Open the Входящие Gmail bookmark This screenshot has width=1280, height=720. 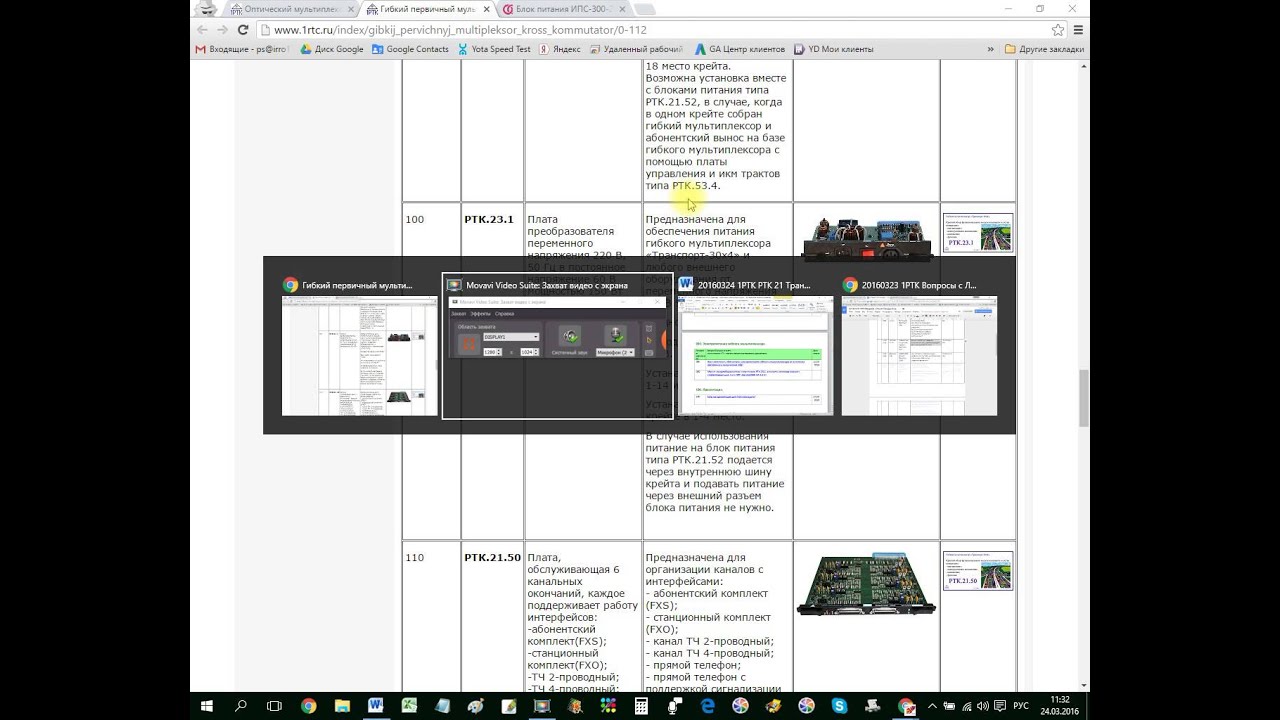click(243, 49)
